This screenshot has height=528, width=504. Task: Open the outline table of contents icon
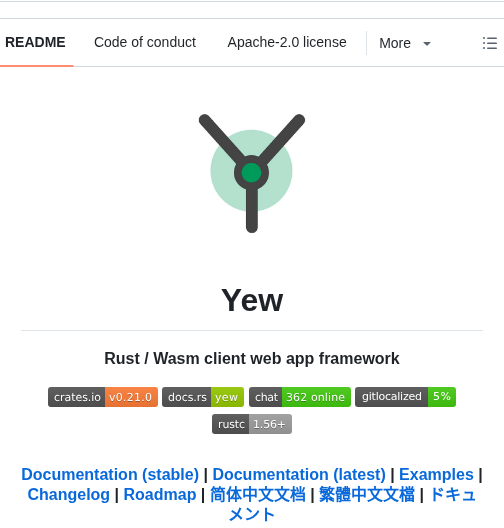[490, 43]
